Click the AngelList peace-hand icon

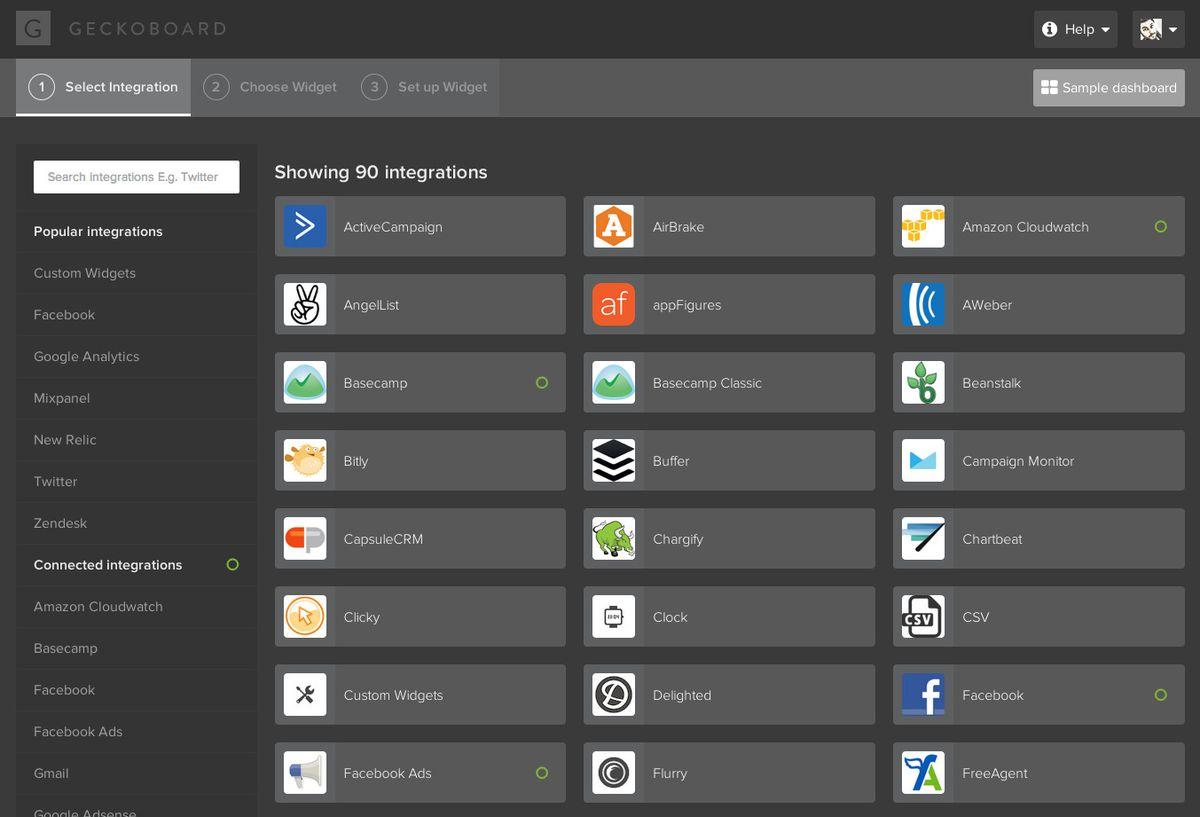[x=305, y=305]
